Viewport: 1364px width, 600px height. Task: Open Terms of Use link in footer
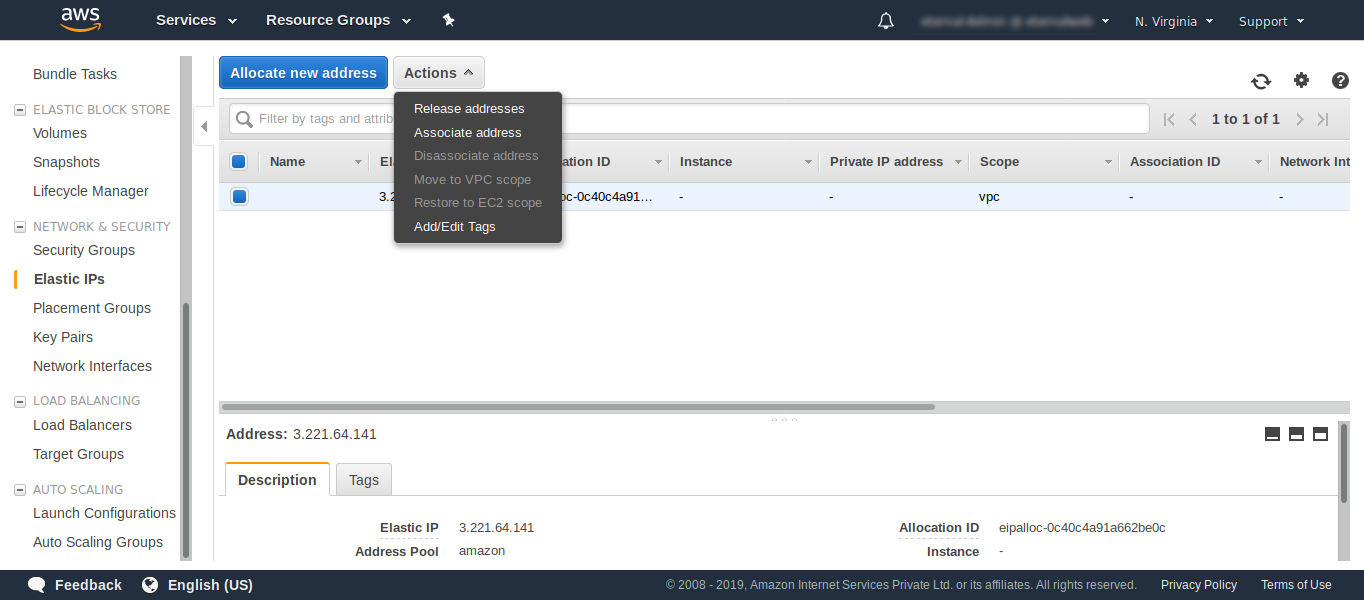[x=1296, y=585]
